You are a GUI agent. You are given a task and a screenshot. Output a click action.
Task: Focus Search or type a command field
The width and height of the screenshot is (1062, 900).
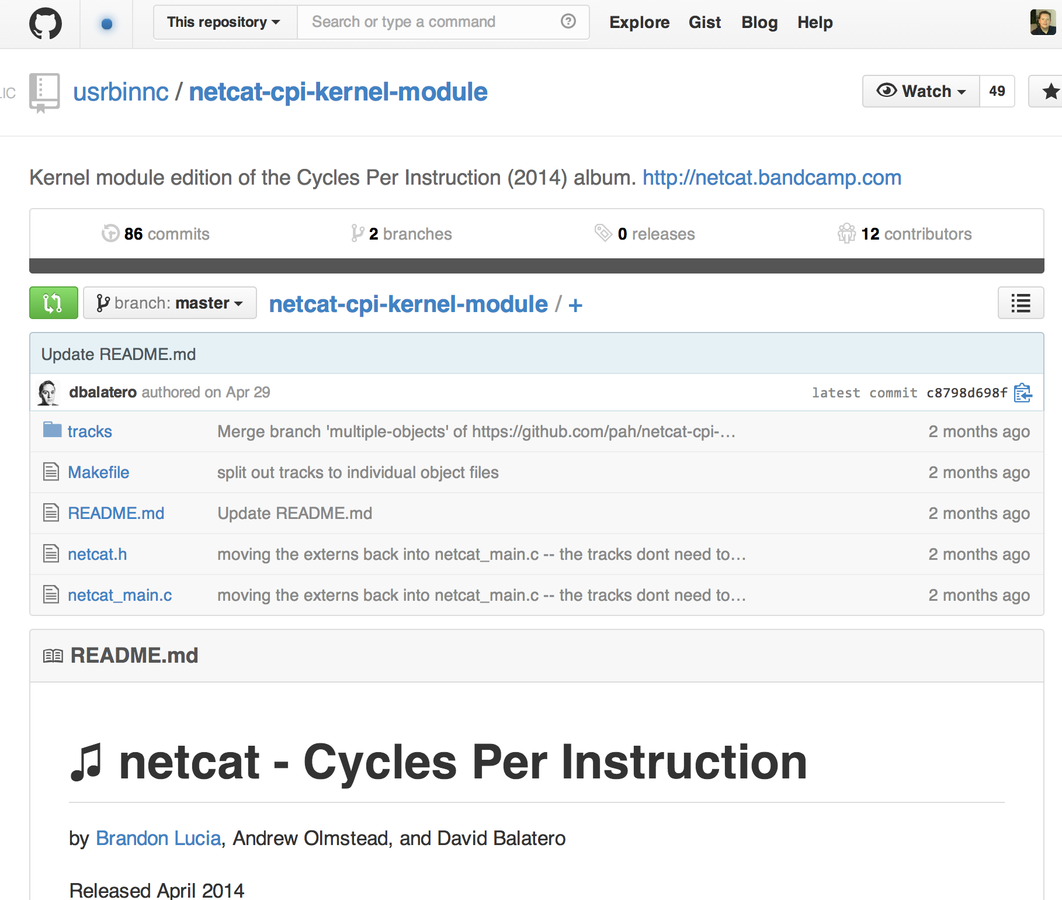pyautogui.click(x=443, y=22)
